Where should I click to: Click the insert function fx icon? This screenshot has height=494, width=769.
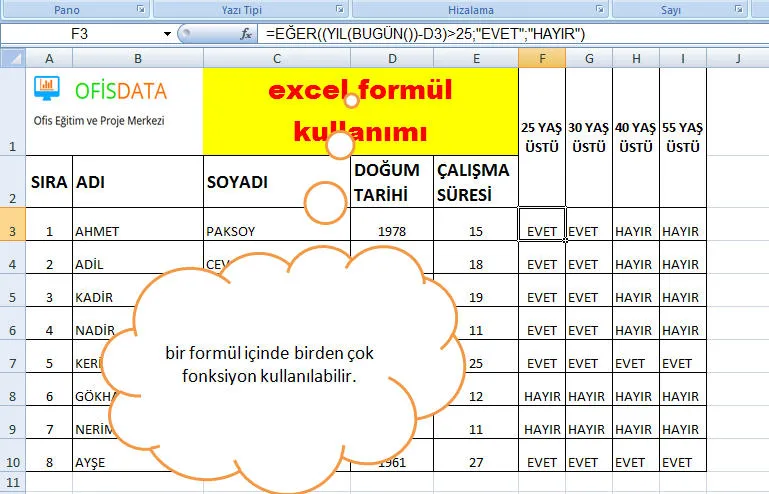[x=246, y=34]
